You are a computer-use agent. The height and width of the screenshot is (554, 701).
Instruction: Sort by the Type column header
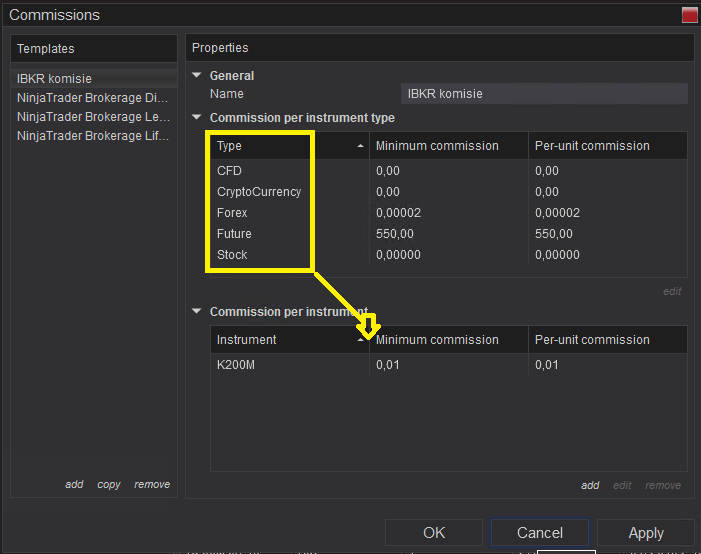(290, 146)
